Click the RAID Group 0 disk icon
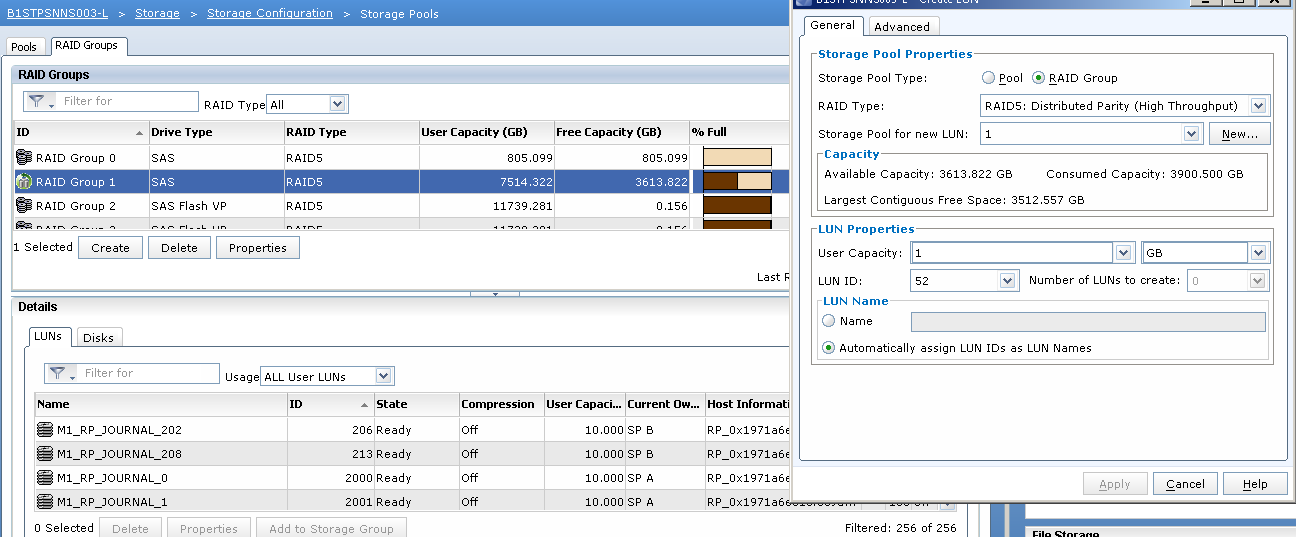Image resolution: width=1296 pixels, height=537 pixels. click(24, 157)
